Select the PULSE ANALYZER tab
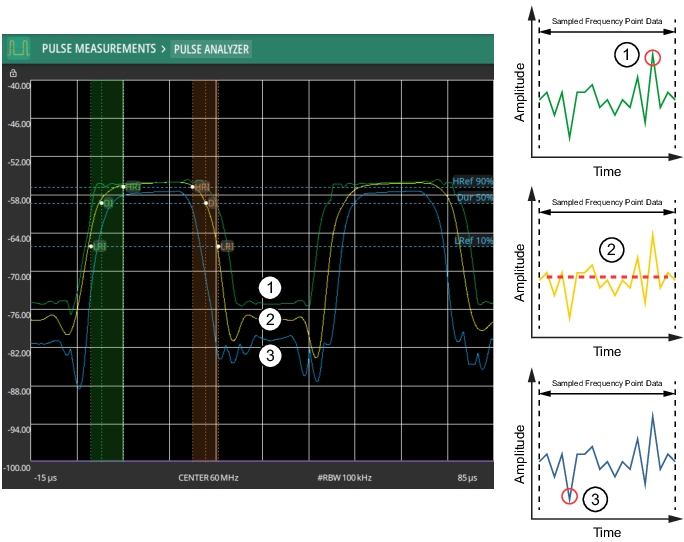This screenshot has width=684, height=542. 211,48
